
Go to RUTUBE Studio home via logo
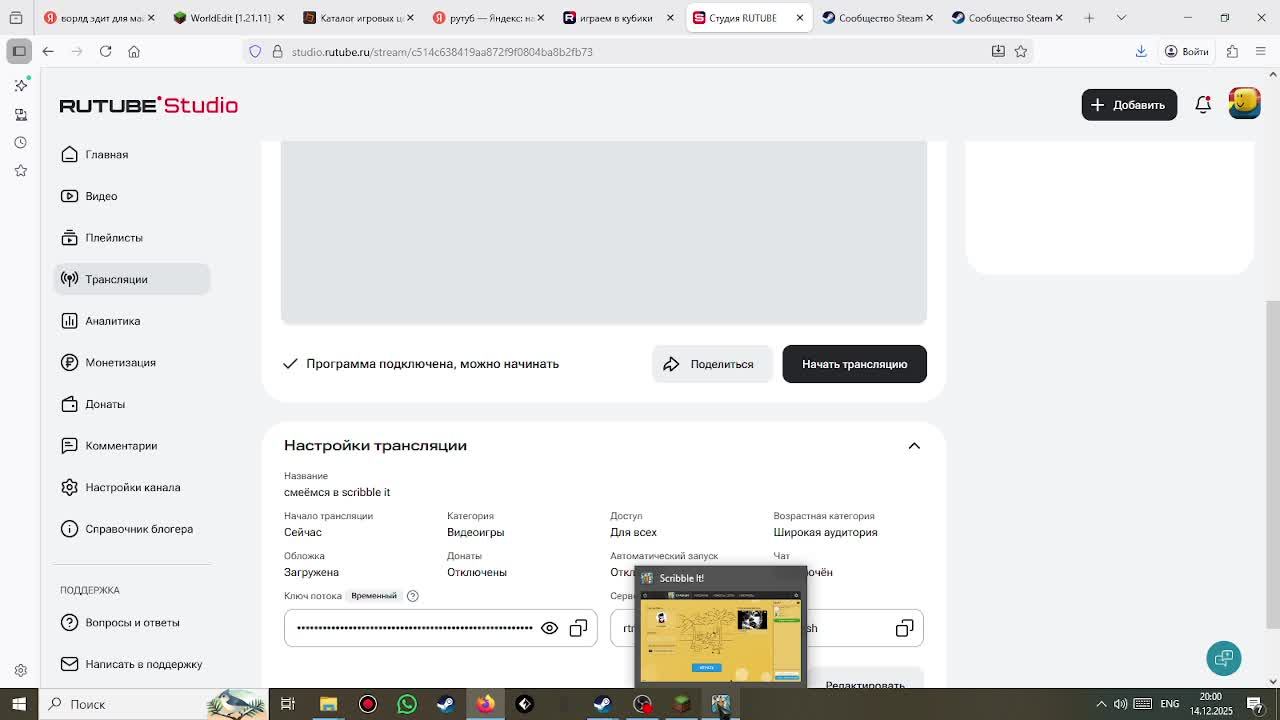coord(148,105)
